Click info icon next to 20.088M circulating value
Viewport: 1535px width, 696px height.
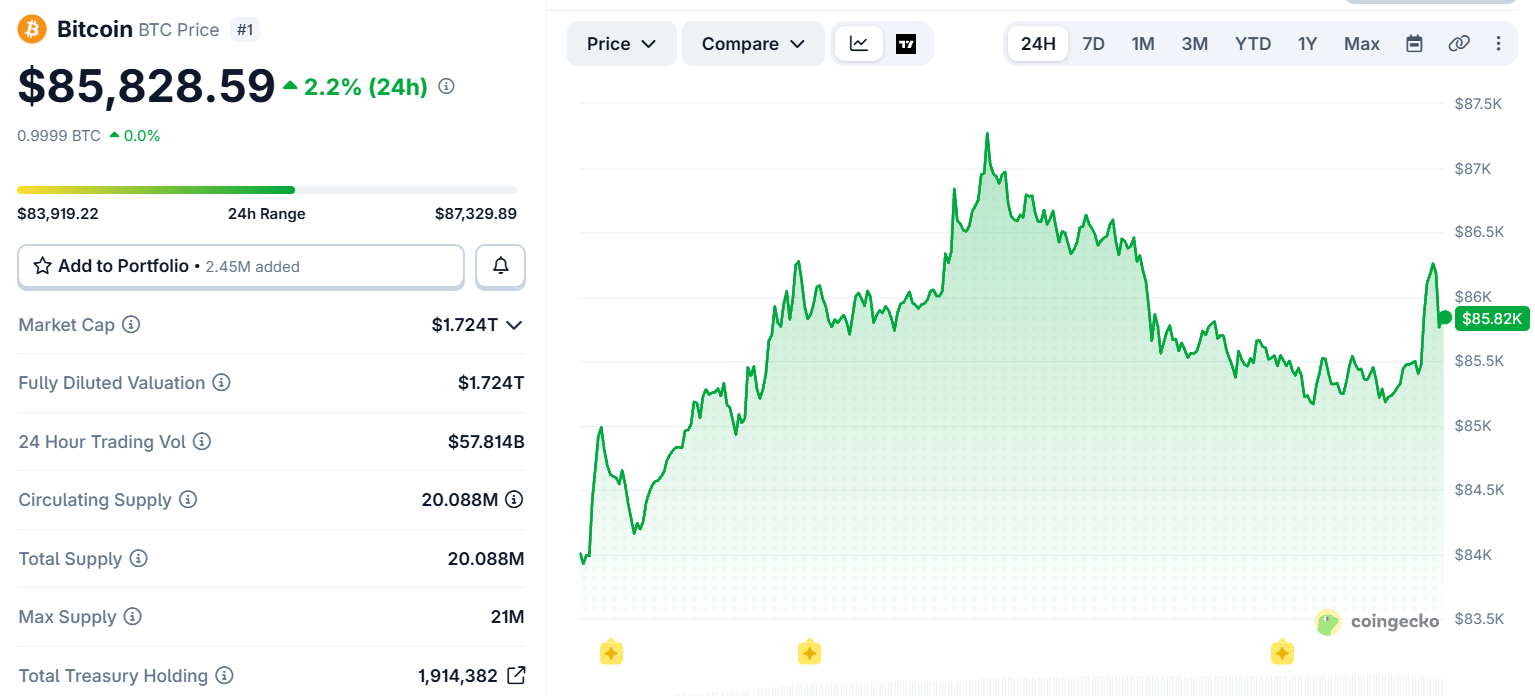click(x=514, y=499)
